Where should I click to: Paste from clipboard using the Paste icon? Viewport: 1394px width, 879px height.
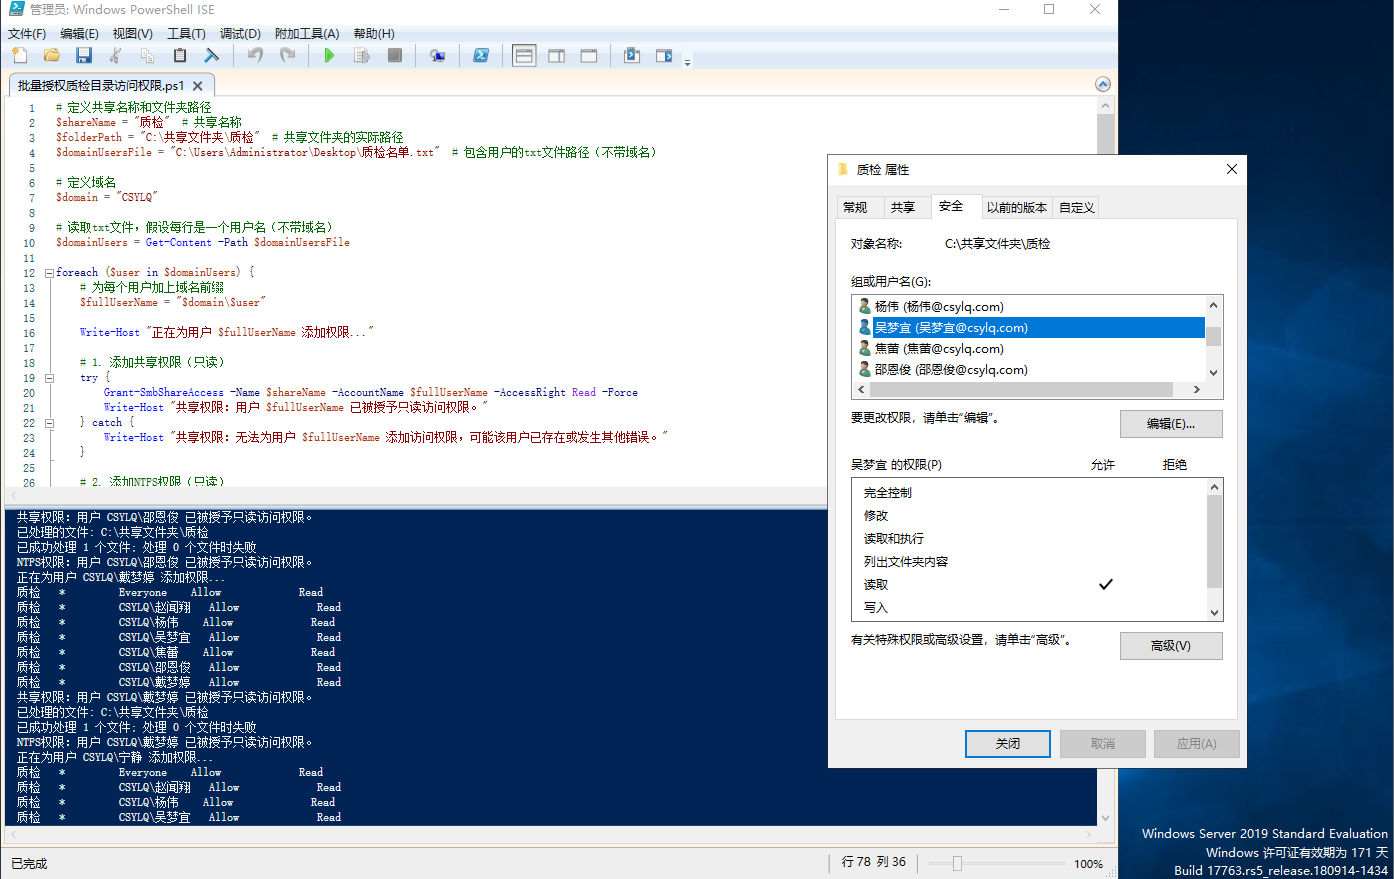tap(180, 56)
